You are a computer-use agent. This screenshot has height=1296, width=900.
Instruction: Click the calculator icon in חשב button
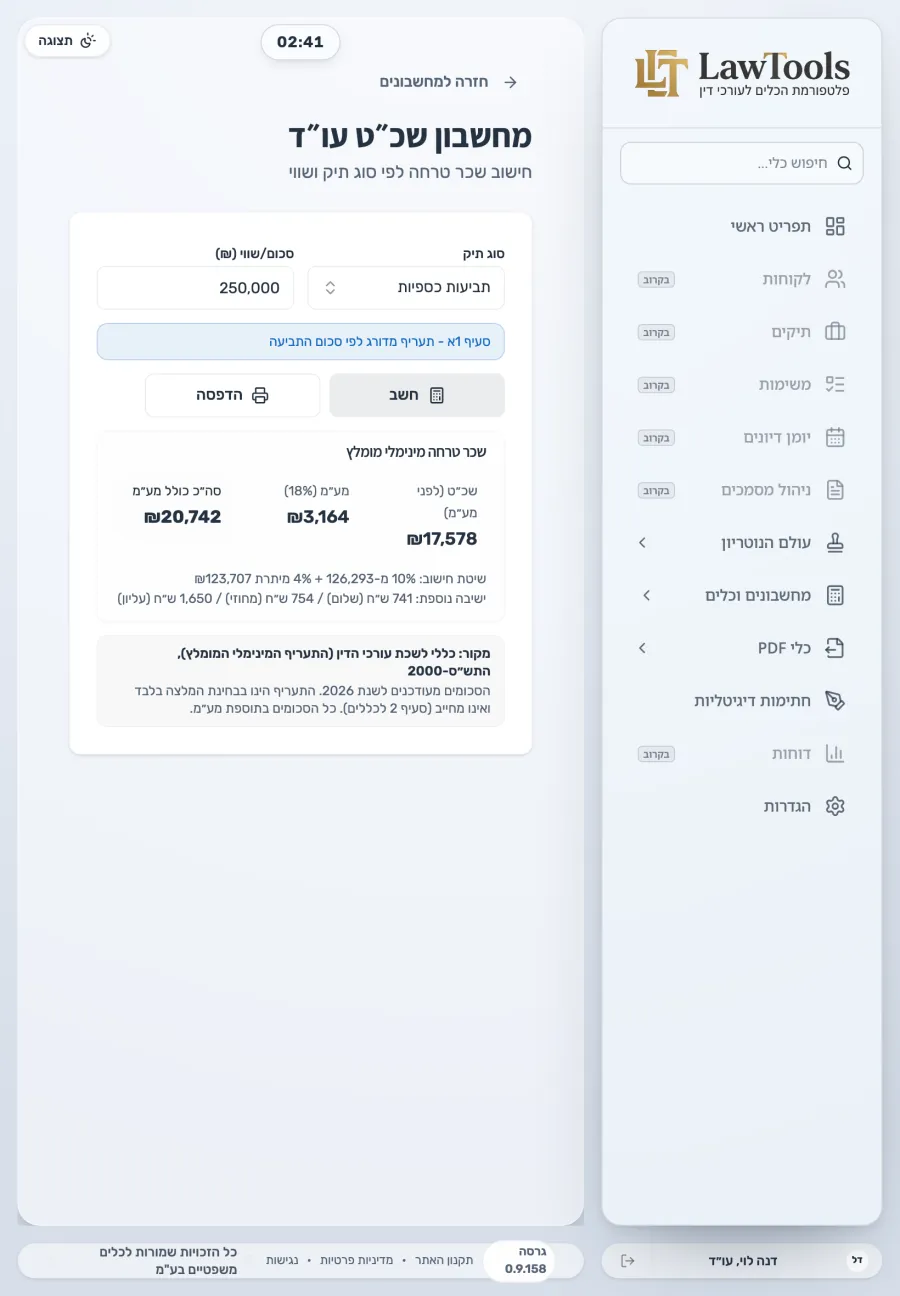[436, 395]
